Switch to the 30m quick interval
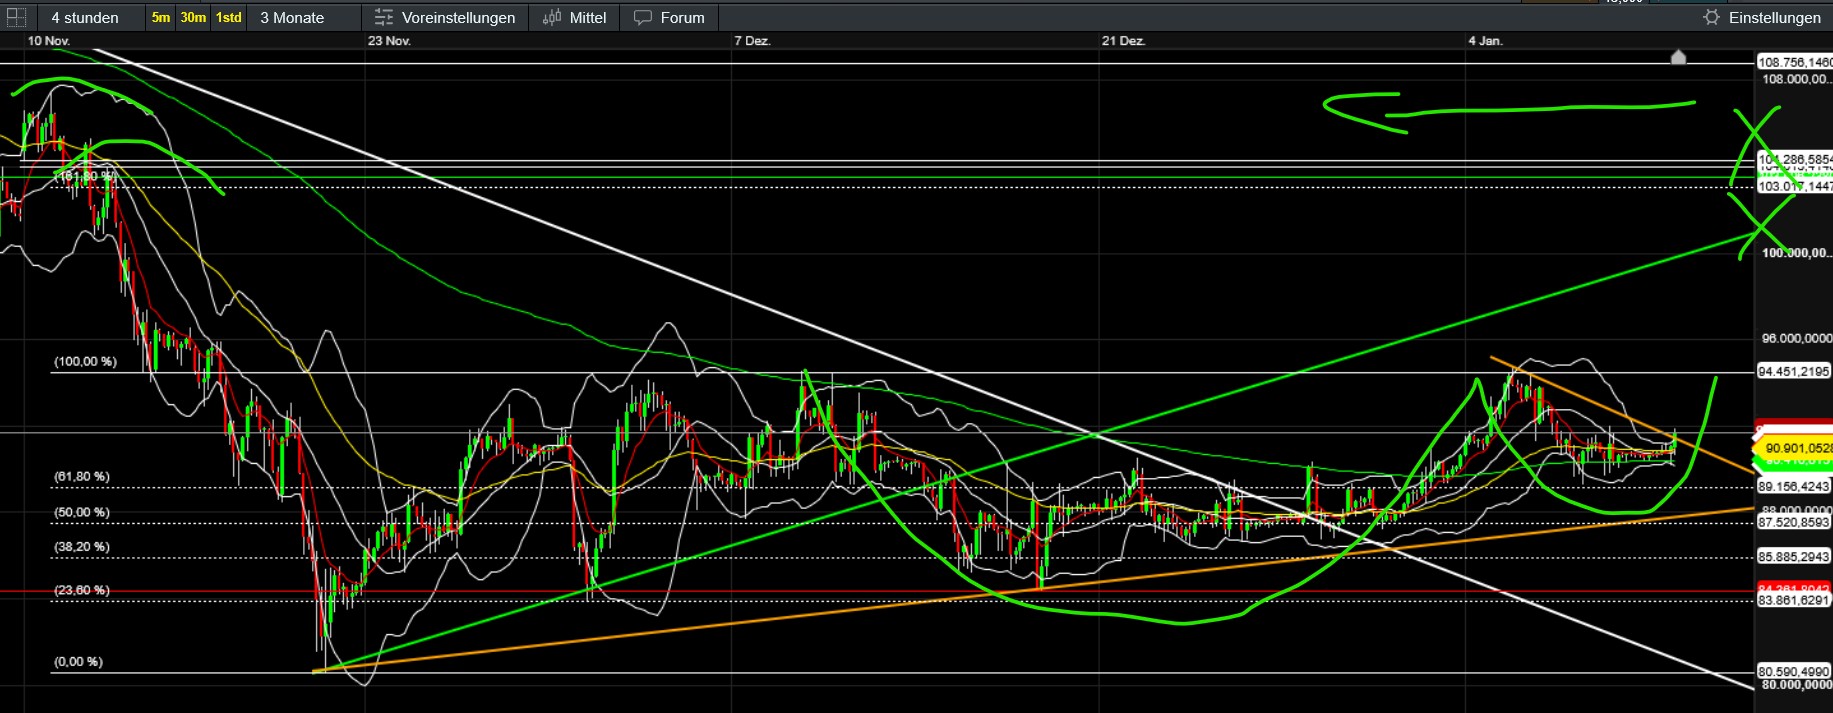The width and height of the screenshot is (1833, 713). (x=193, y=17)
